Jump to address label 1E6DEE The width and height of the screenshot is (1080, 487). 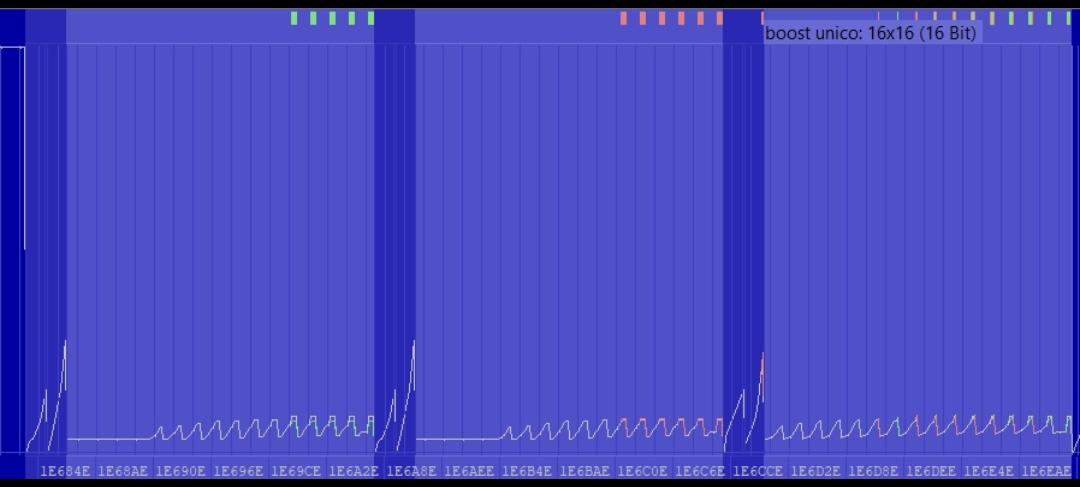tap(931, 471)
